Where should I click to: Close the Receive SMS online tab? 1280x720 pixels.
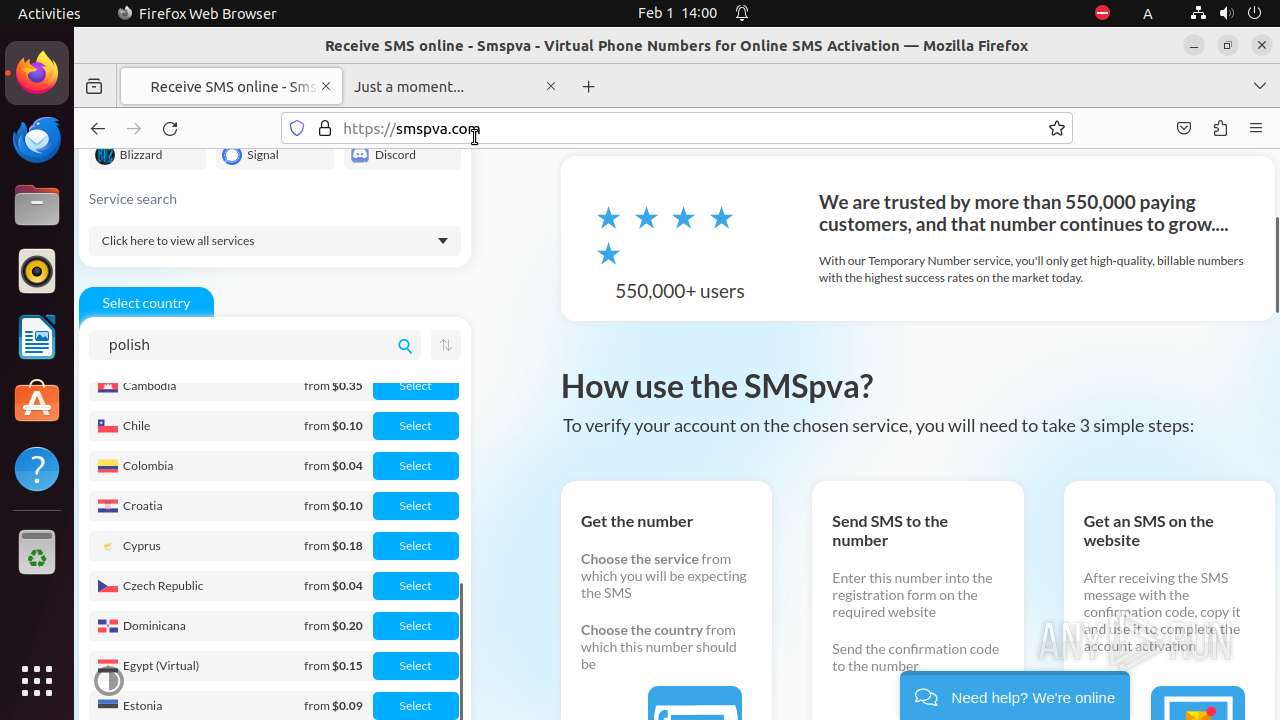326,86
